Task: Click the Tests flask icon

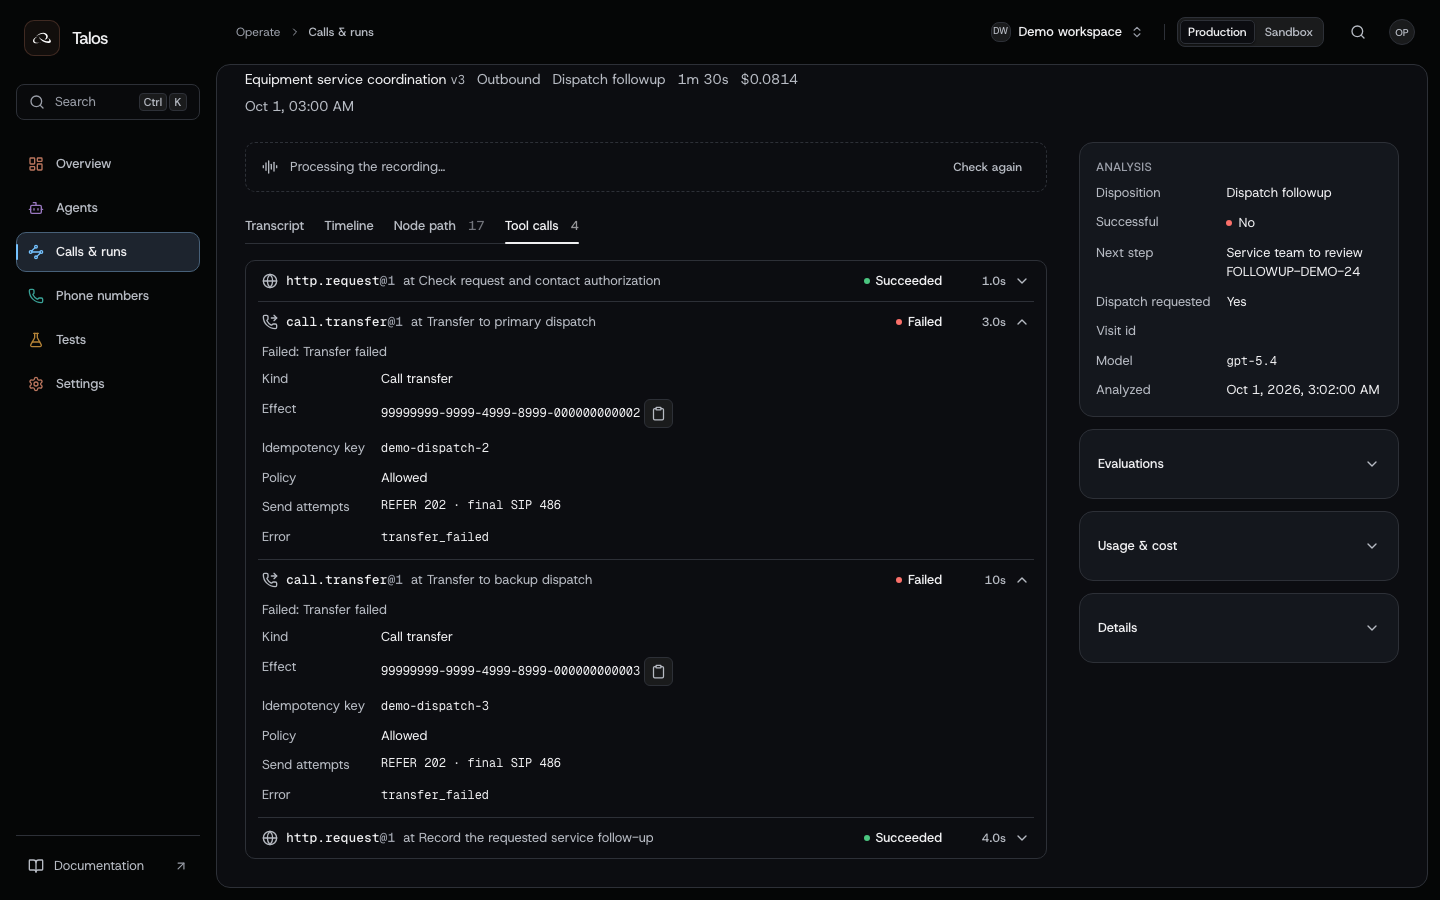Action: tap(36, 340)
